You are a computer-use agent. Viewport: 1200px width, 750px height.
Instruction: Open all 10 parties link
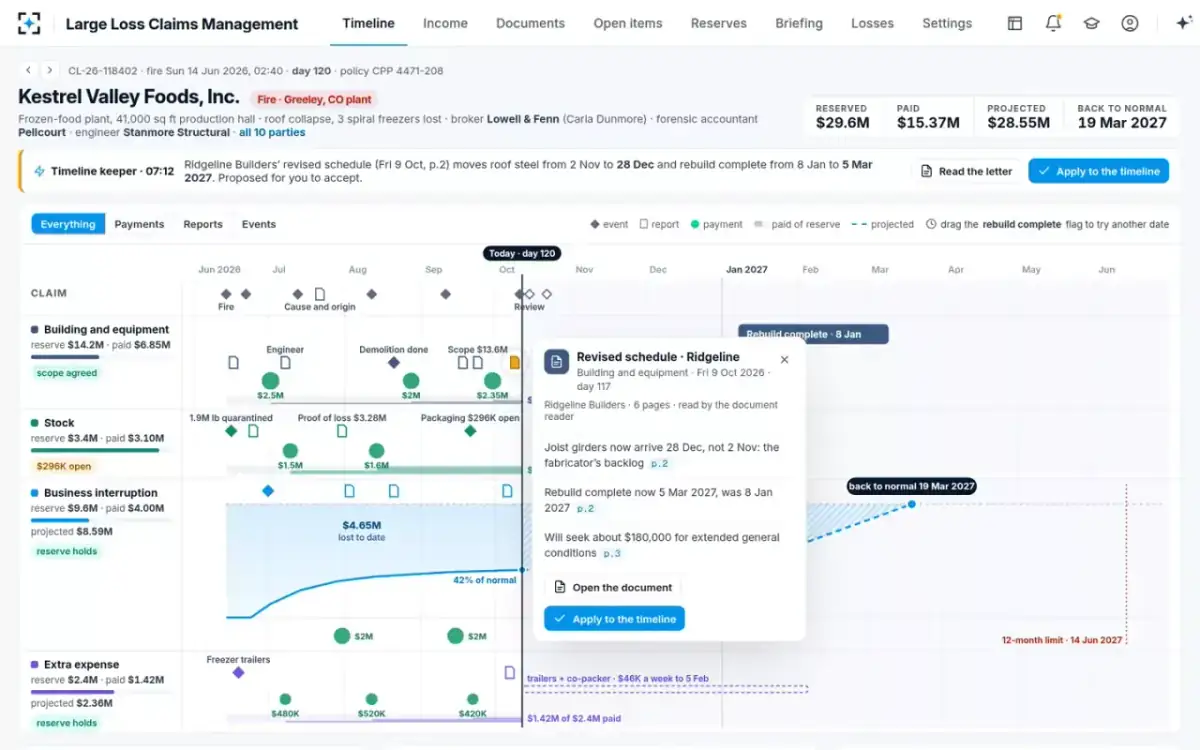pos(272,132)
